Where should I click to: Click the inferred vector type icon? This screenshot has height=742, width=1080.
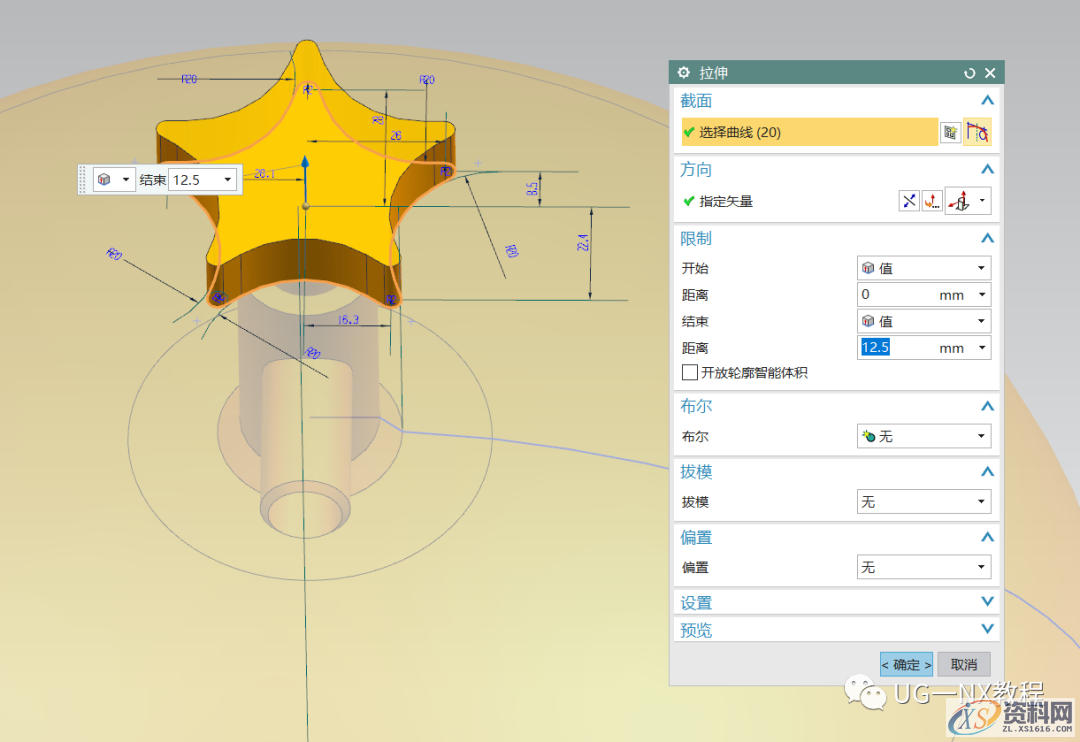click(961, 201)
